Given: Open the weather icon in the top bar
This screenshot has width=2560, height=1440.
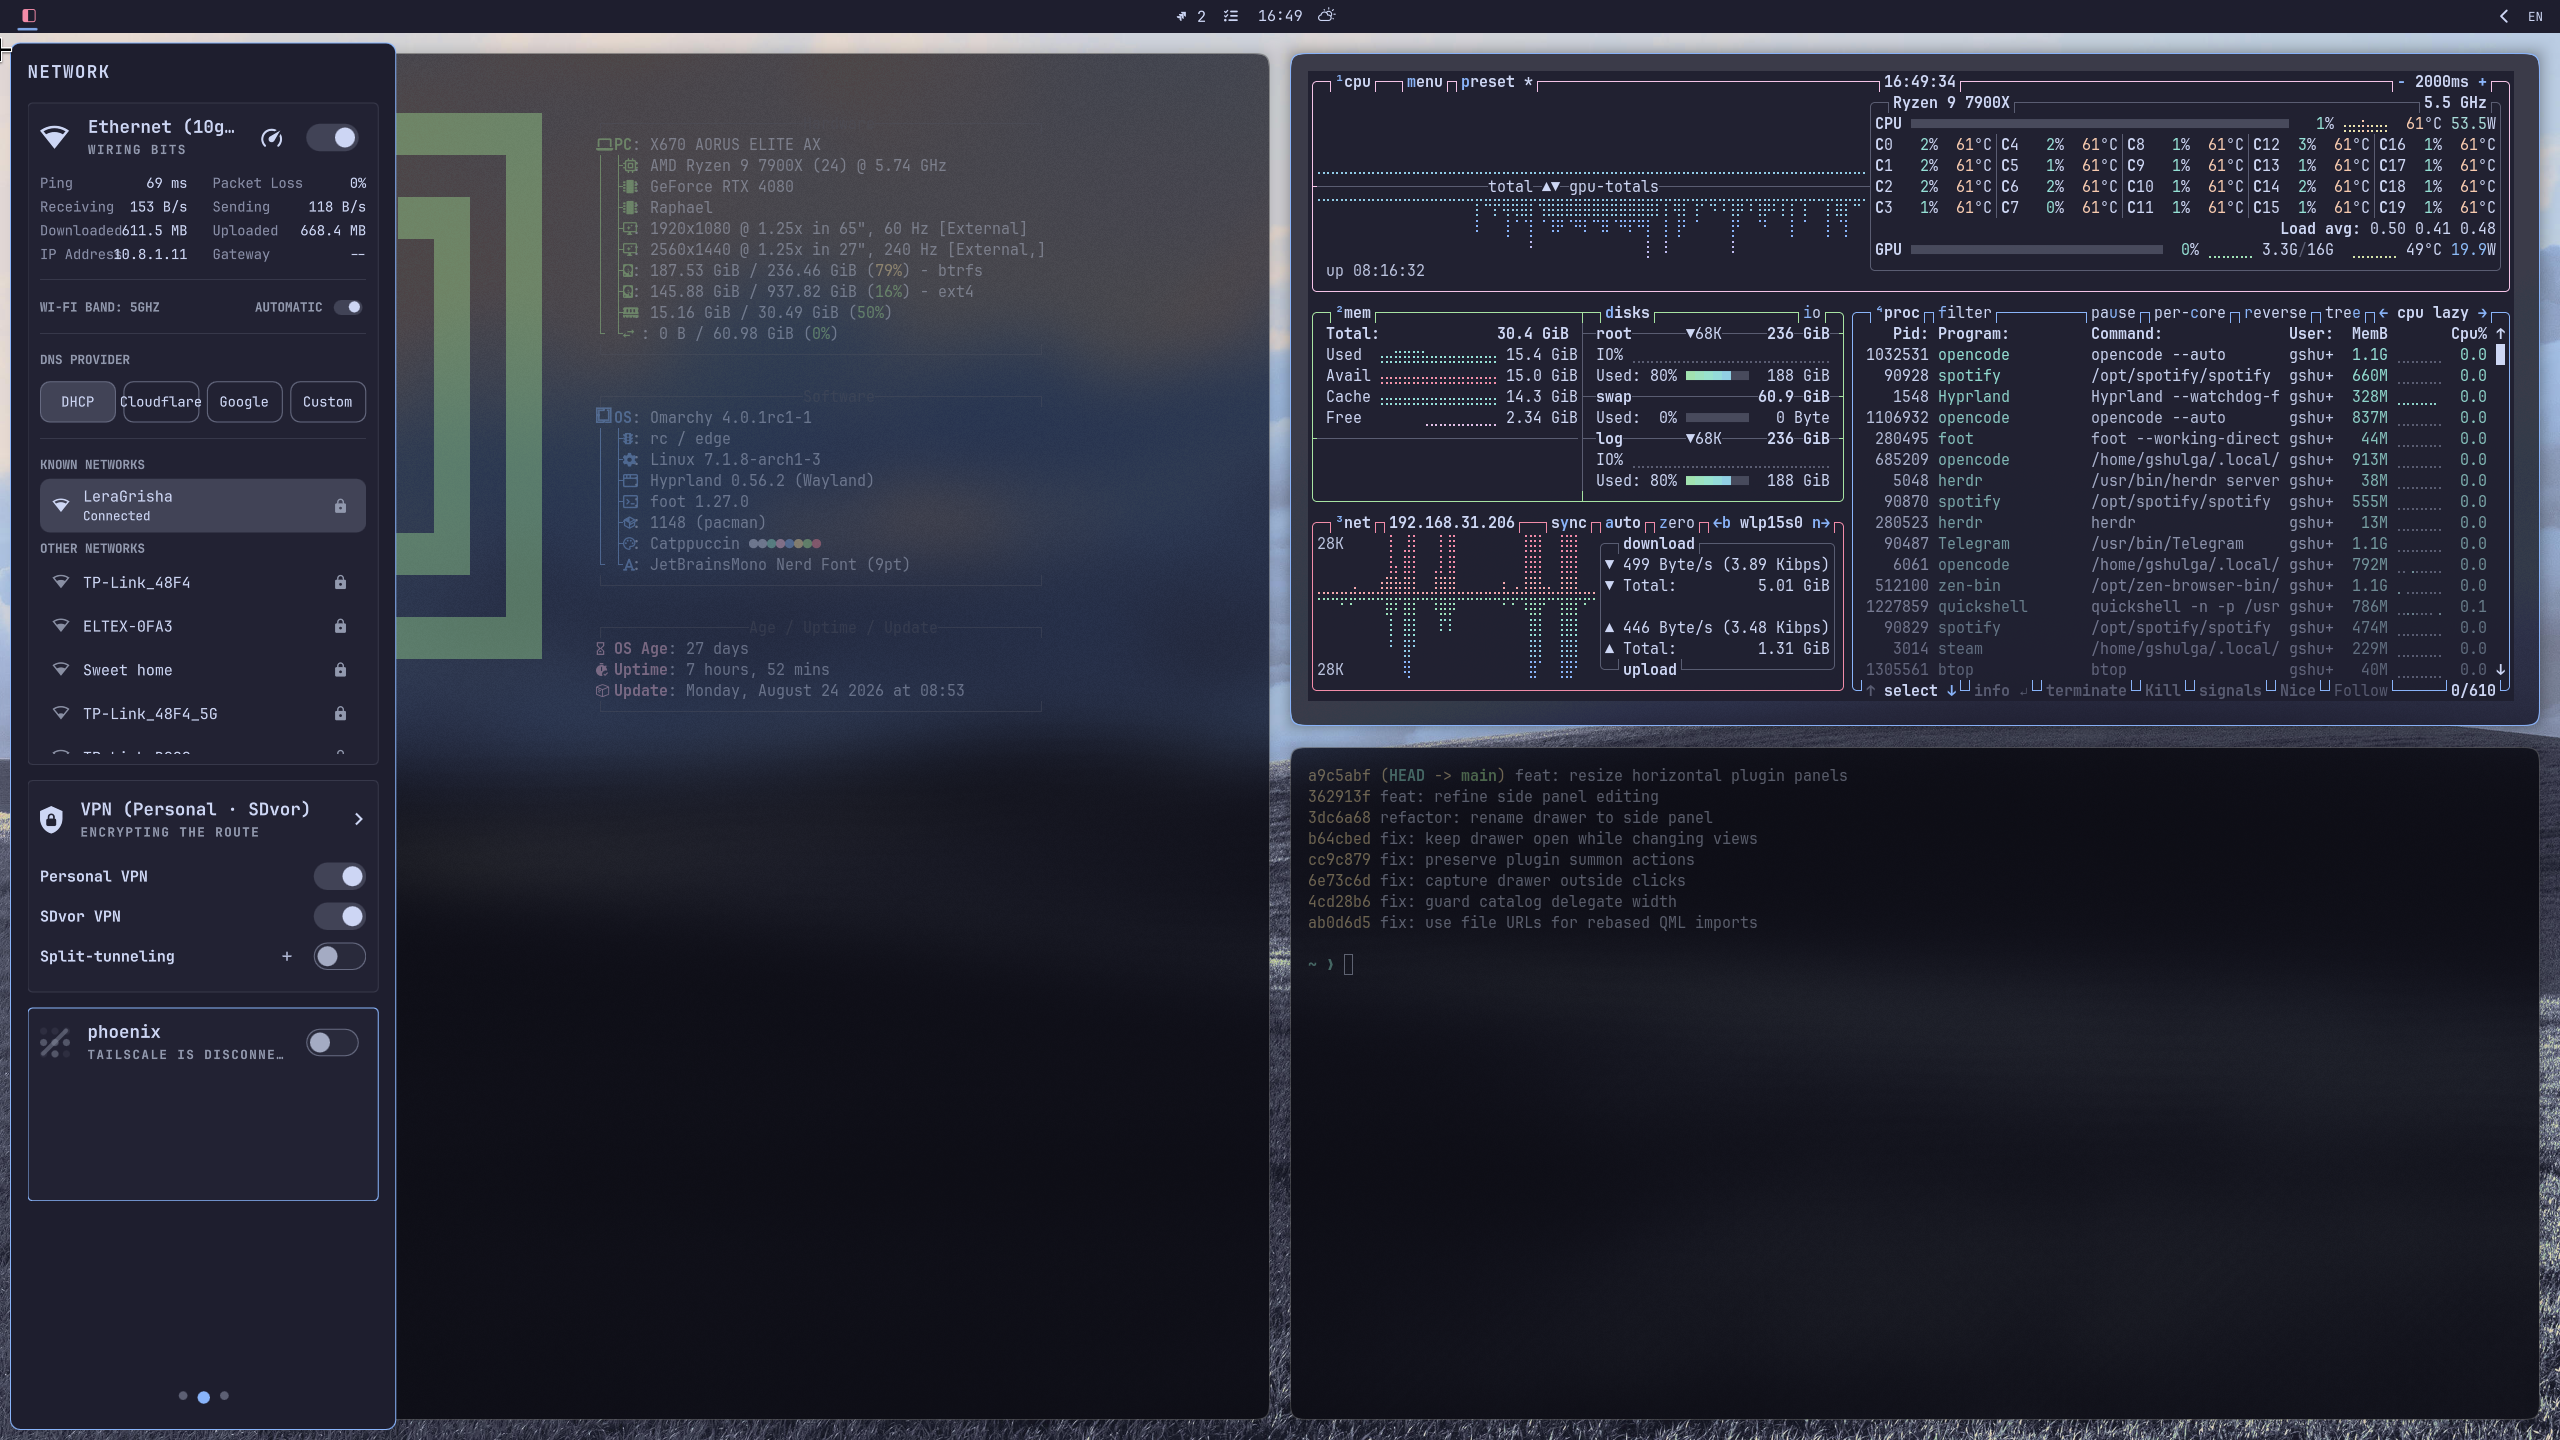Looking at the screenshot, I should (1327, 16).
